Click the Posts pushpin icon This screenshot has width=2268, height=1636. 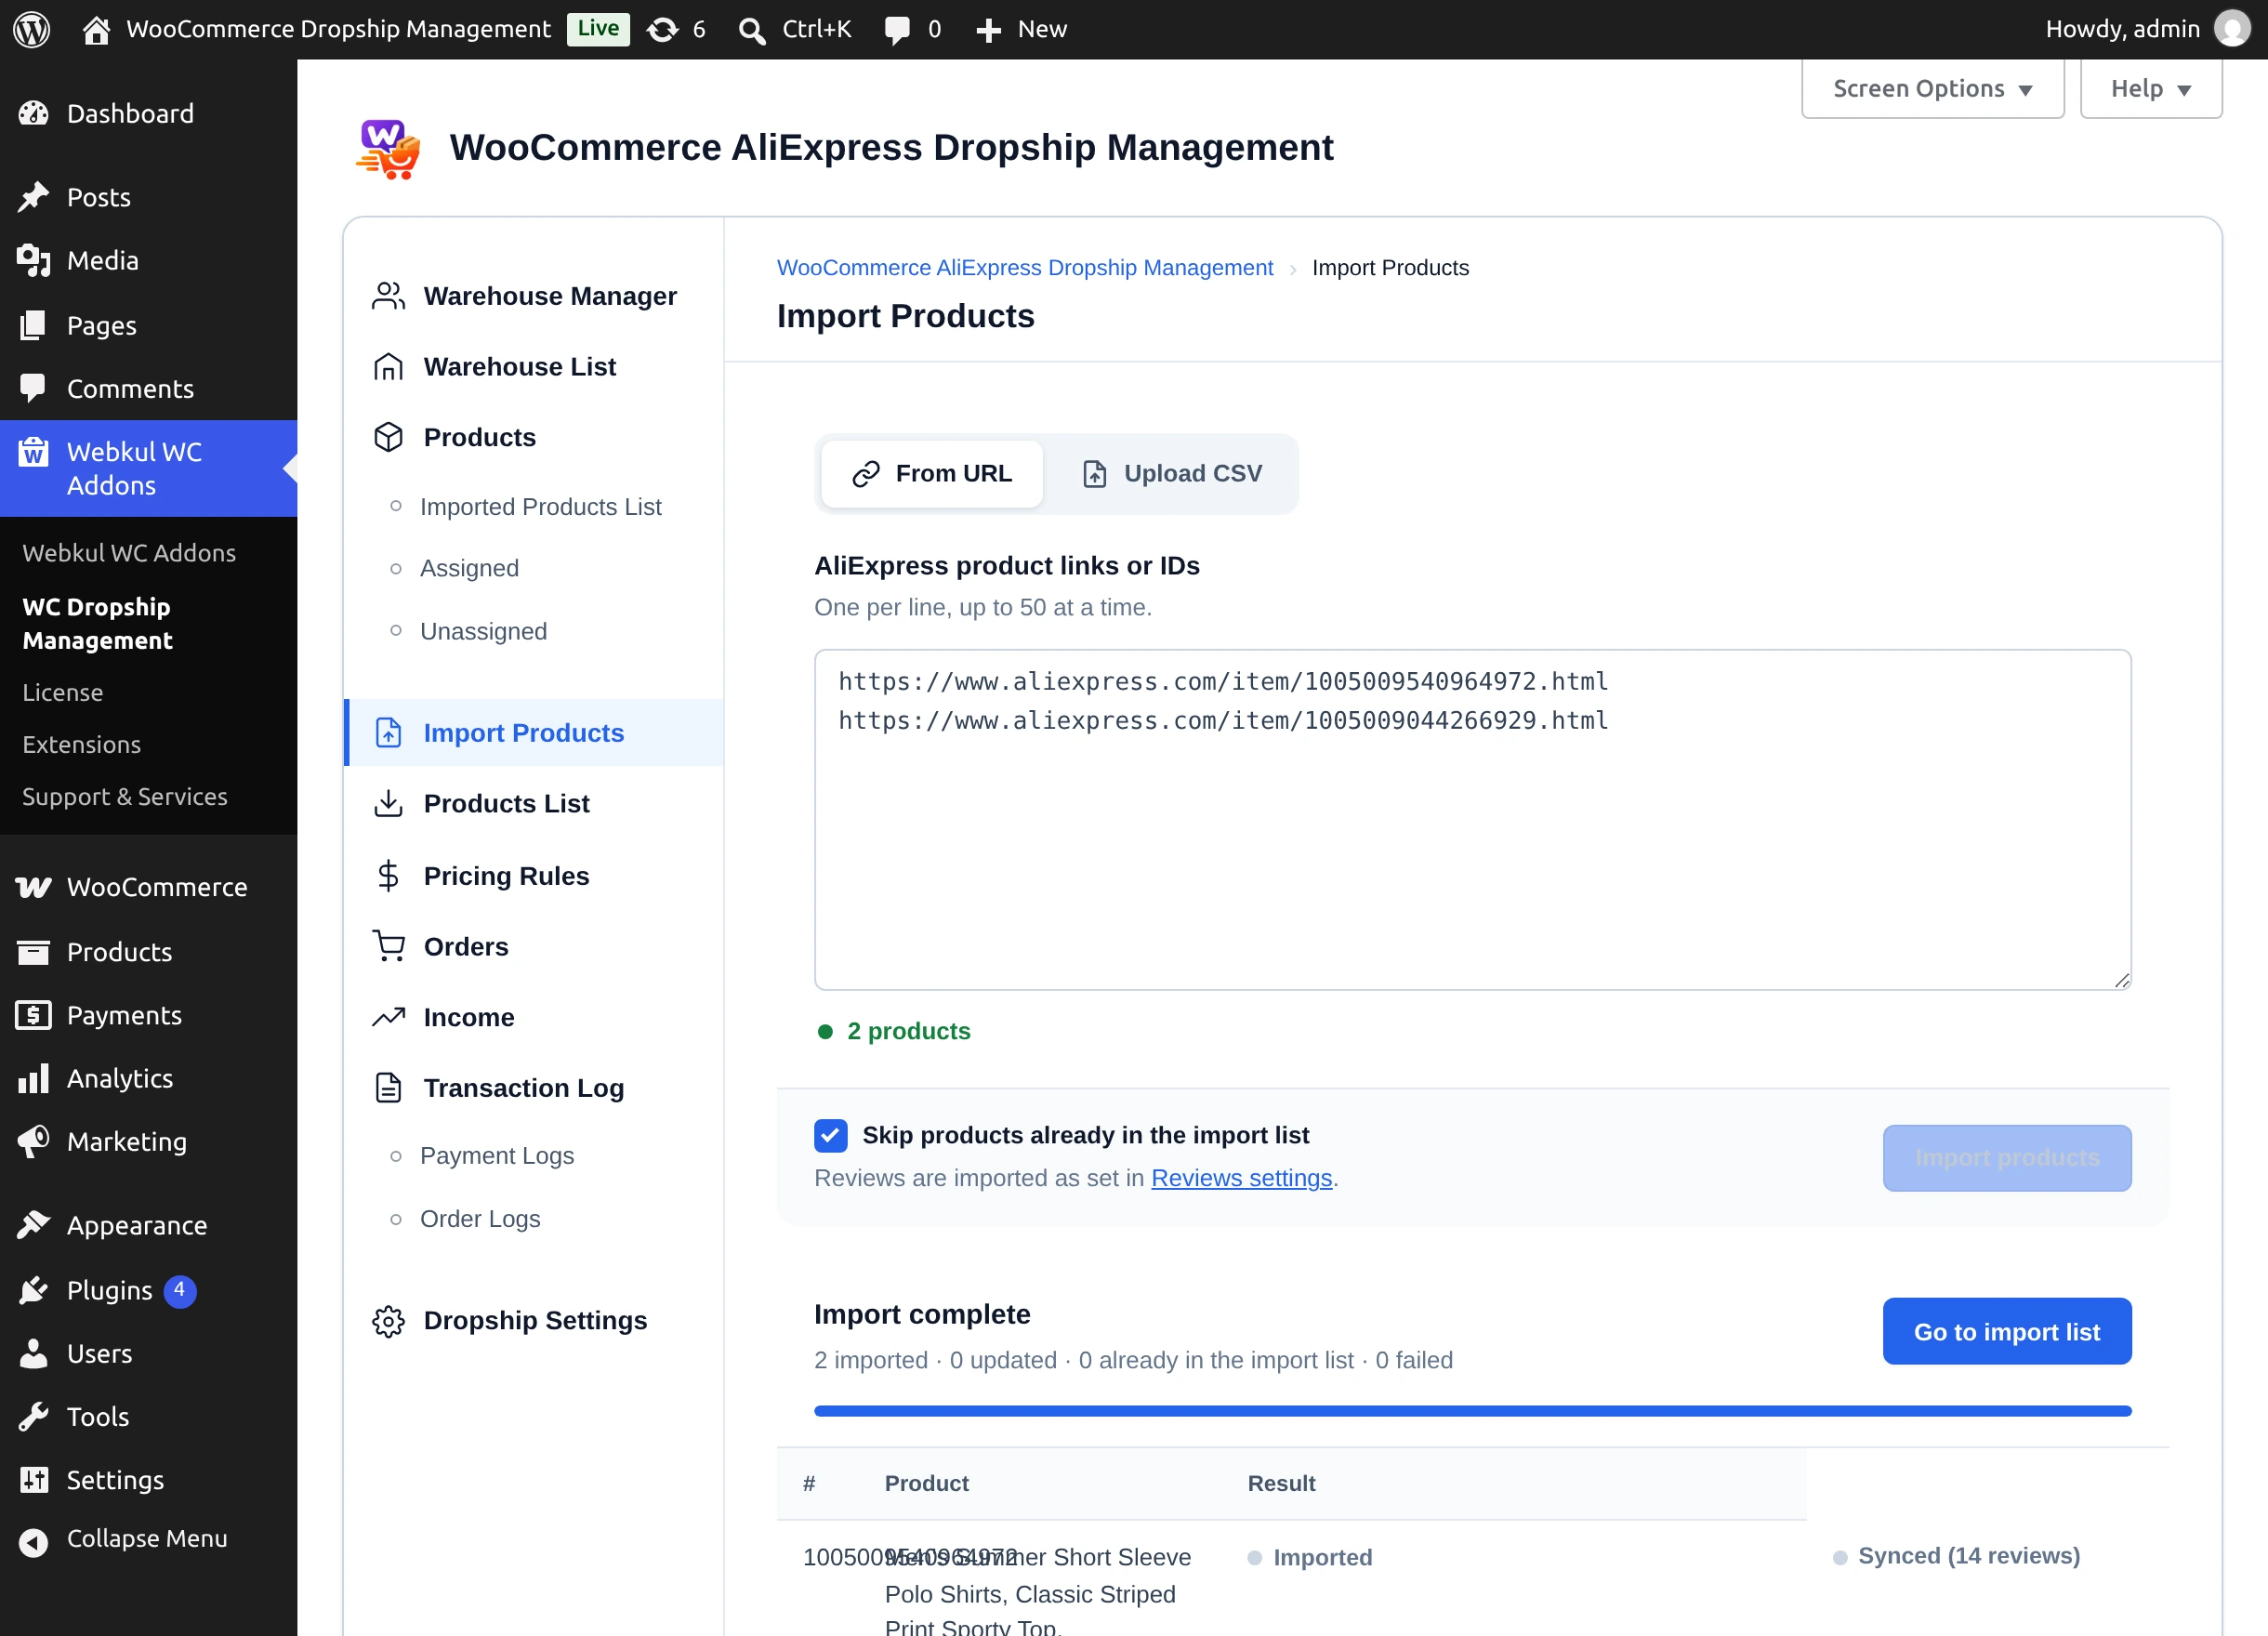[34, 197]
